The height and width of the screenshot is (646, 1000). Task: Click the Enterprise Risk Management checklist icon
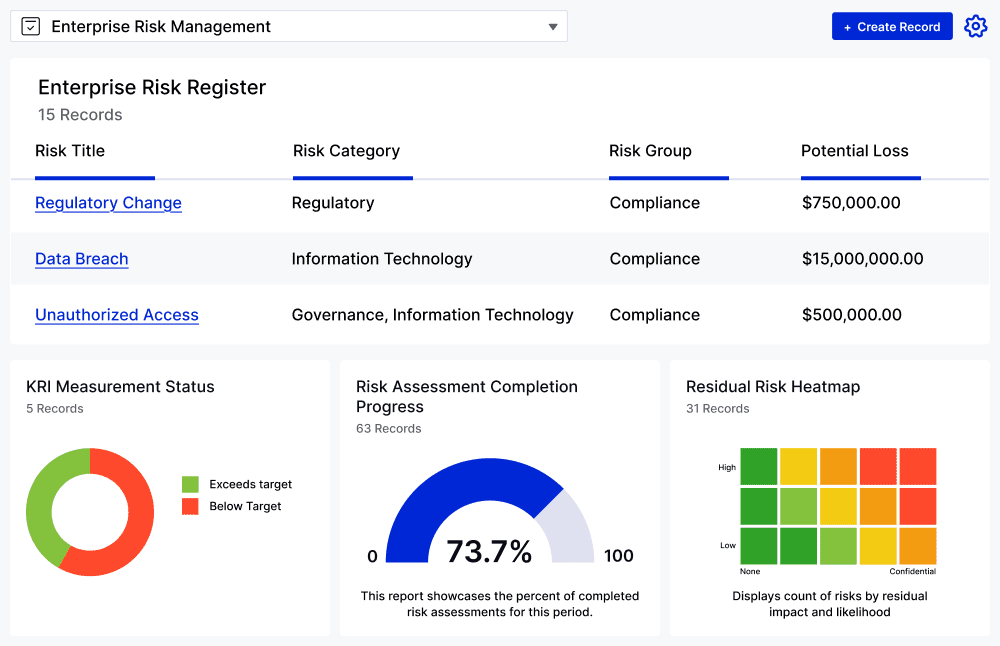pos(31,27)
